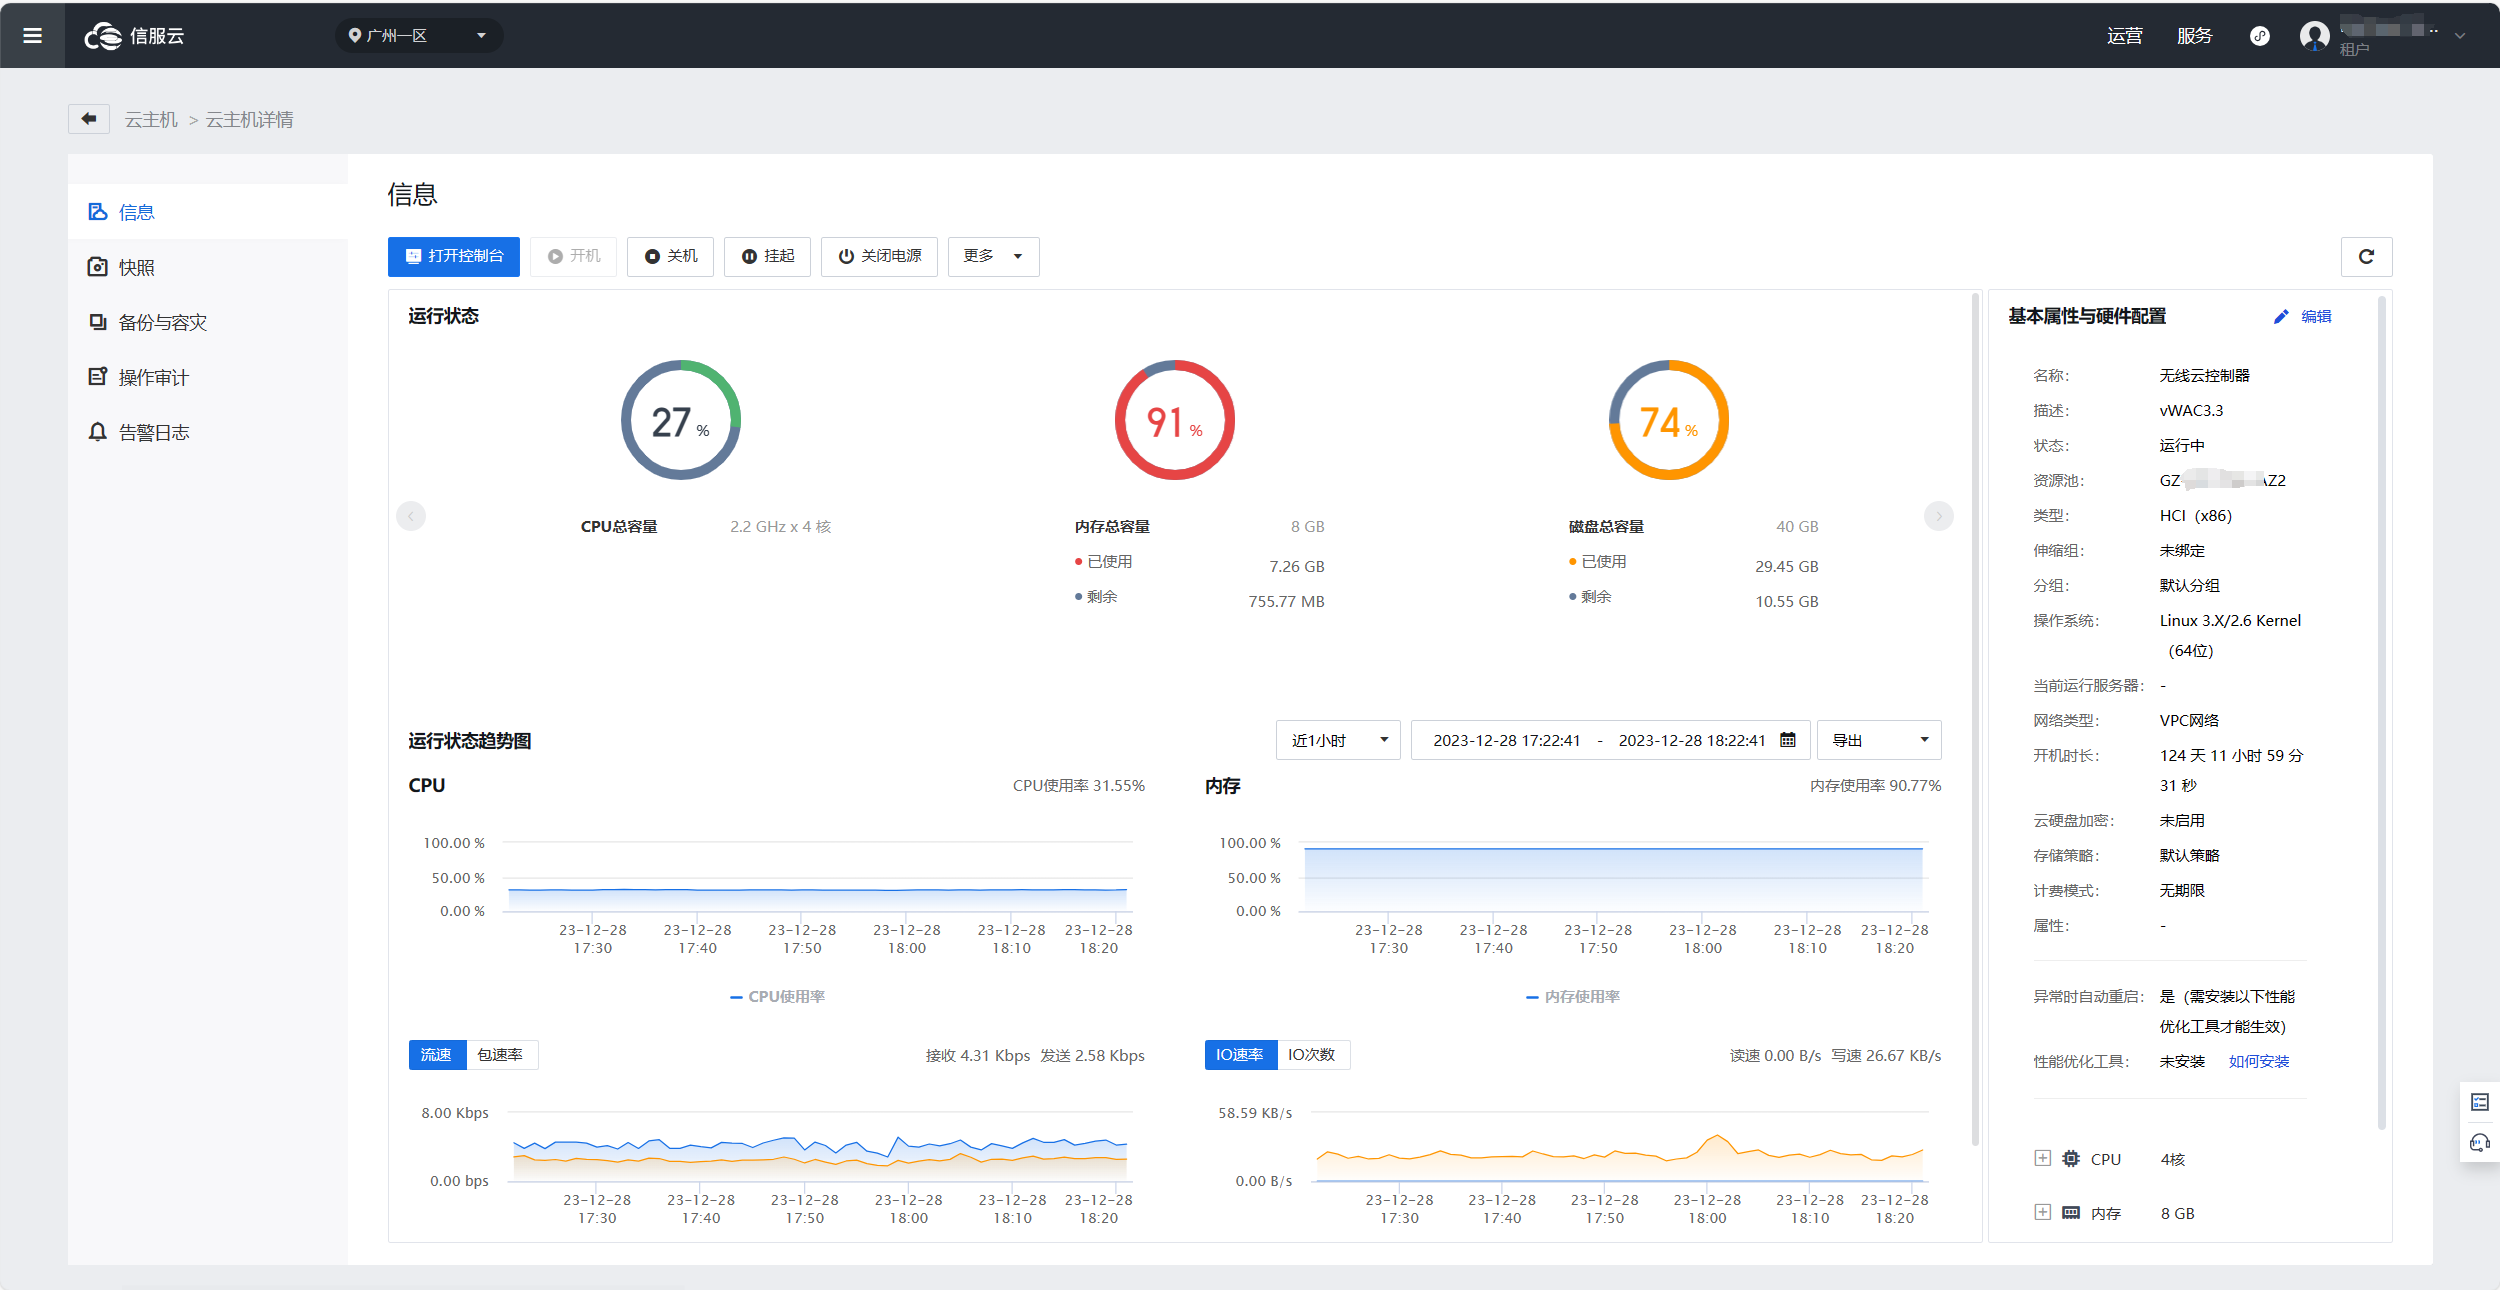This screenshot has height=1290, width=2500.
Task: Open the 近1小时 time range dropdown
Action: point(1338,740)
